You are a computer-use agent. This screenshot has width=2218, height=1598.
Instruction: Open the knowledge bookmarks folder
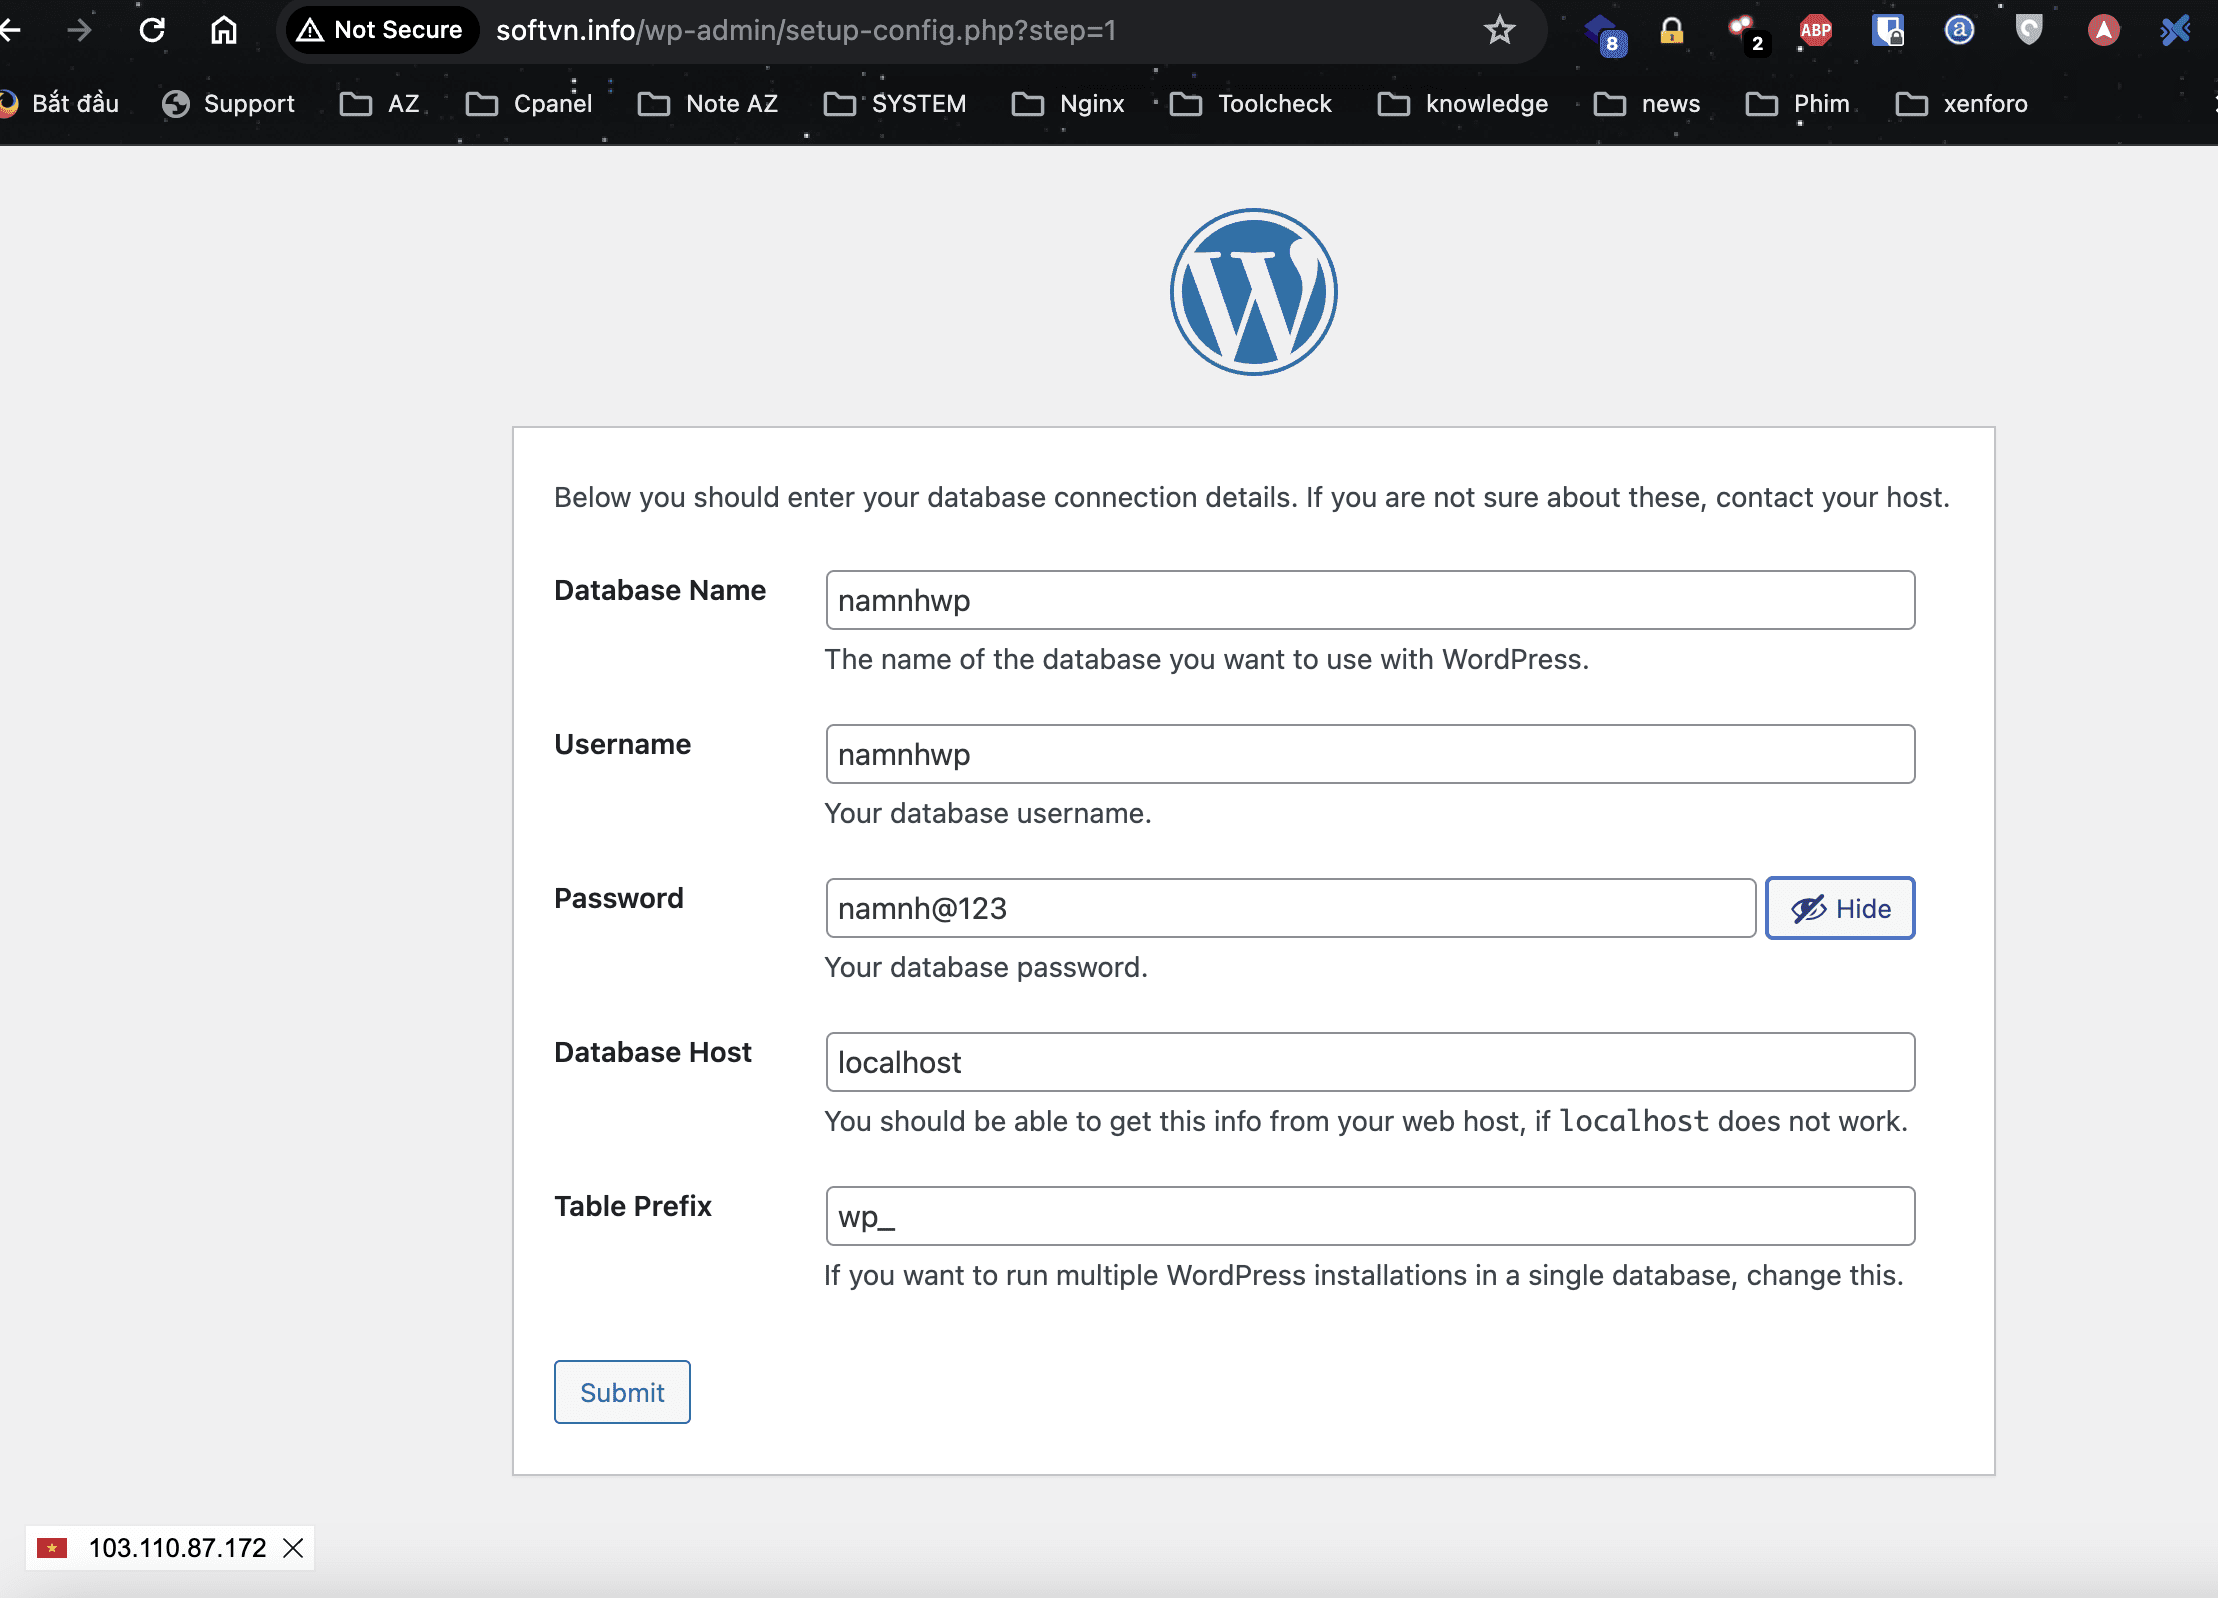[1463, 104]
